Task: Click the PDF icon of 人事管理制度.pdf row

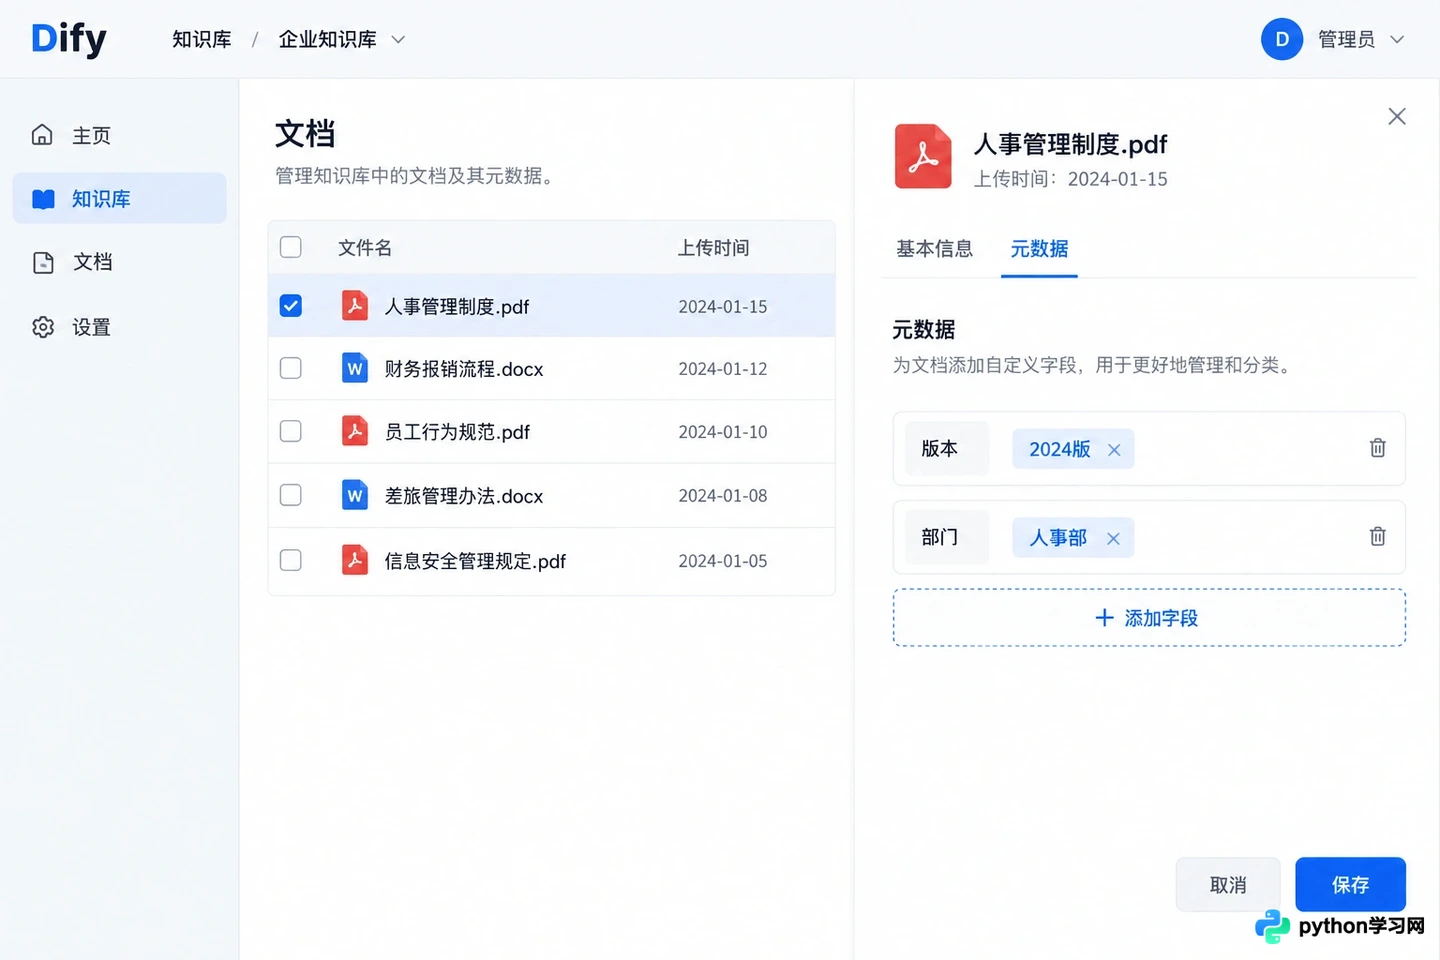Action: point(355,305)
